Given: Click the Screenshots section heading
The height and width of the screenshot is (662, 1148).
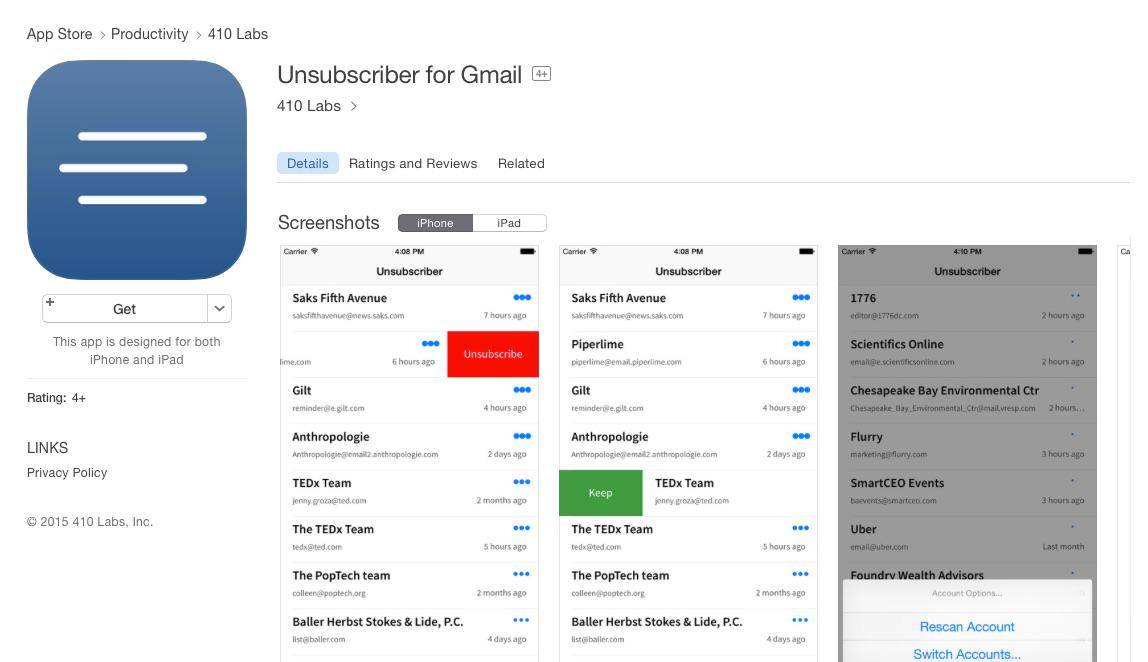Looking at the screenshot, I should coord(329,223).
